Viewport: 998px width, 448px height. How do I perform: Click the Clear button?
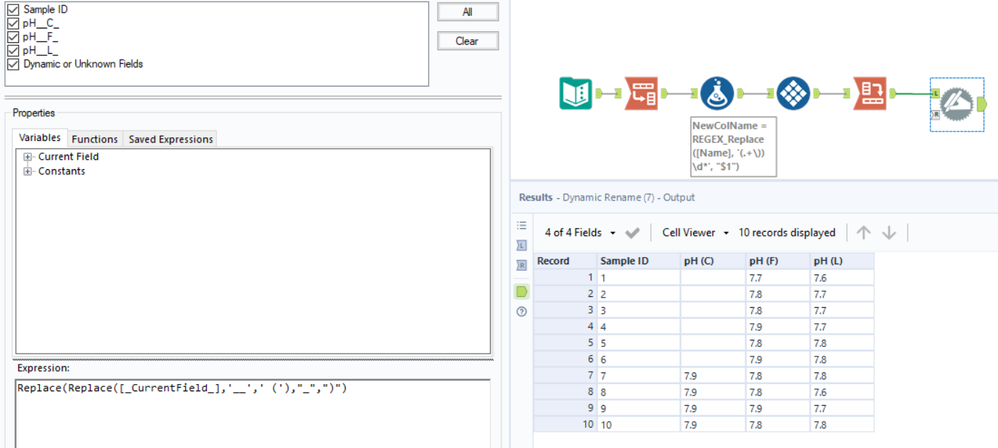[467, 41]
